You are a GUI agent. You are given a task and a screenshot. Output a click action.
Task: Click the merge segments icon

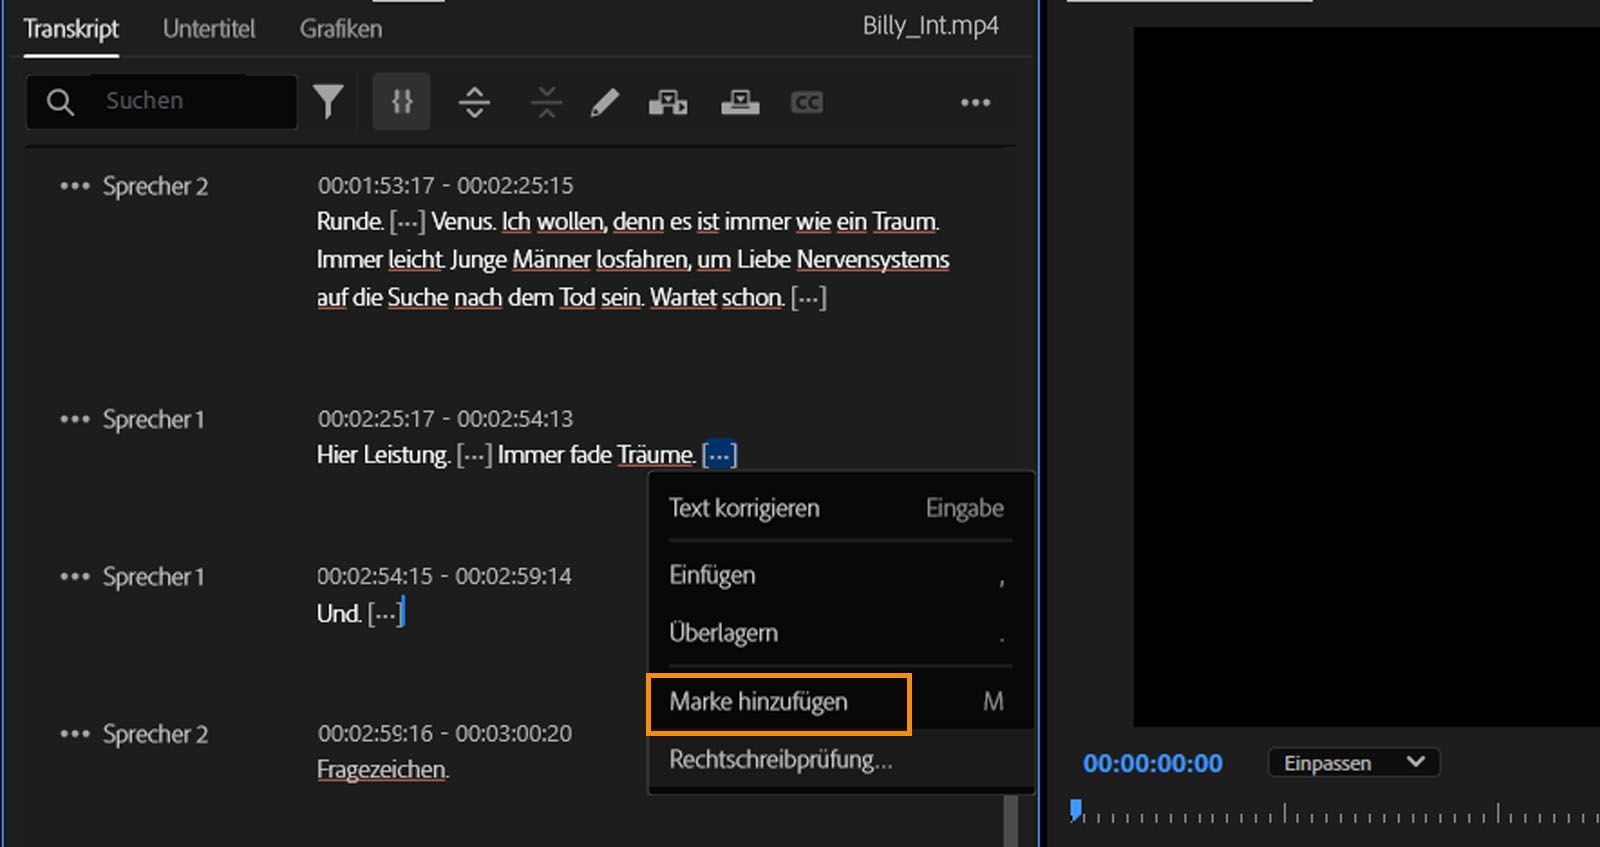[546, 102]
